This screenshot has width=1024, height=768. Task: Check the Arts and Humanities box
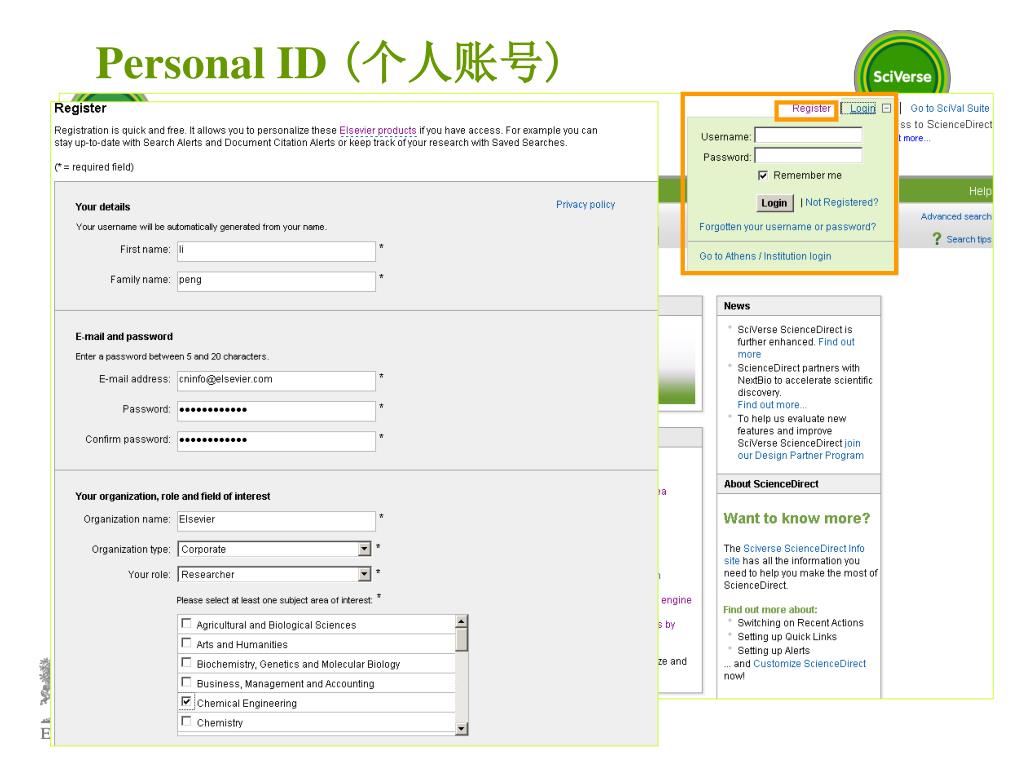187,643
